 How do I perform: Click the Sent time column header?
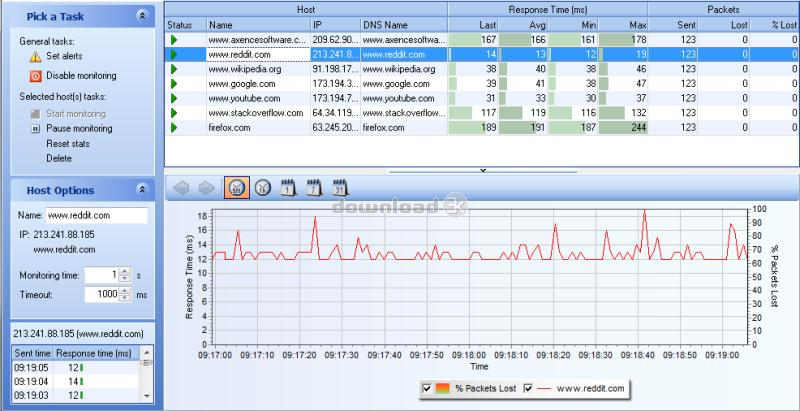click(x=33, y=353)
